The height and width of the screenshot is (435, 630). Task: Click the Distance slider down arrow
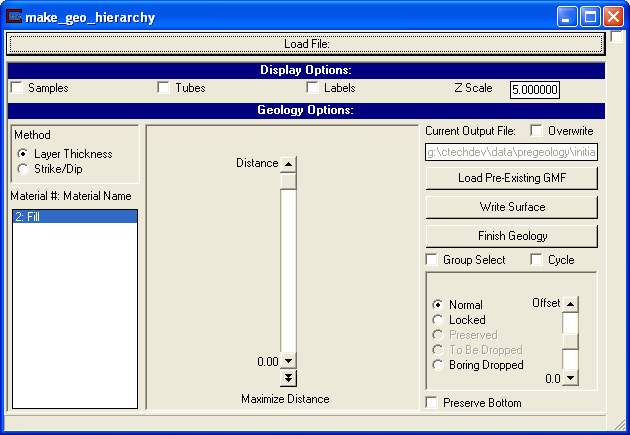(288, 361)
